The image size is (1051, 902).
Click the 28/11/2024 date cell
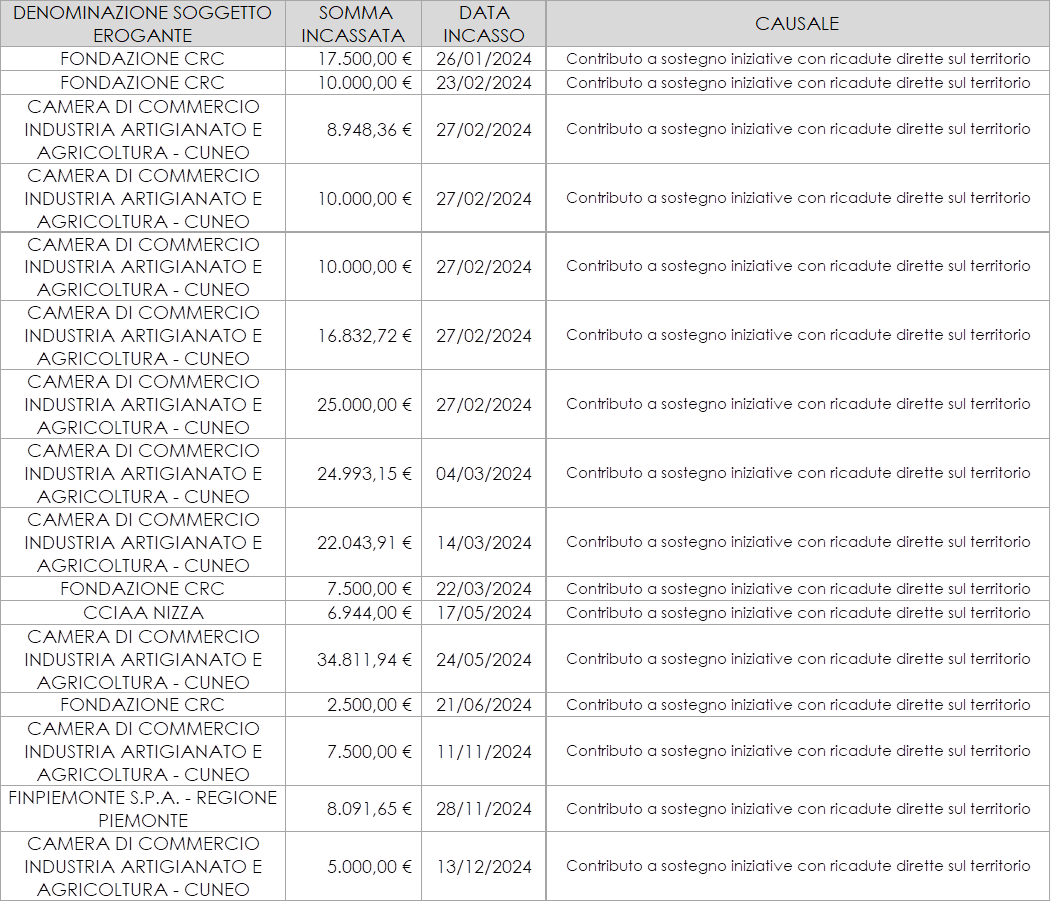tap(484, 808)
